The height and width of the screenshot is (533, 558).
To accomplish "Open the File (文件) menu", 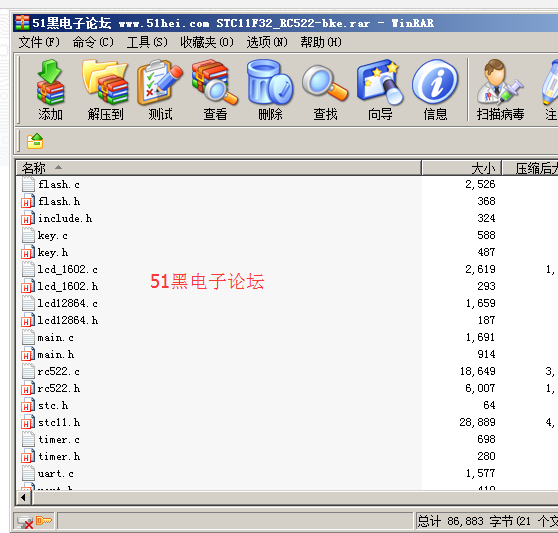I will coord(39,42).
